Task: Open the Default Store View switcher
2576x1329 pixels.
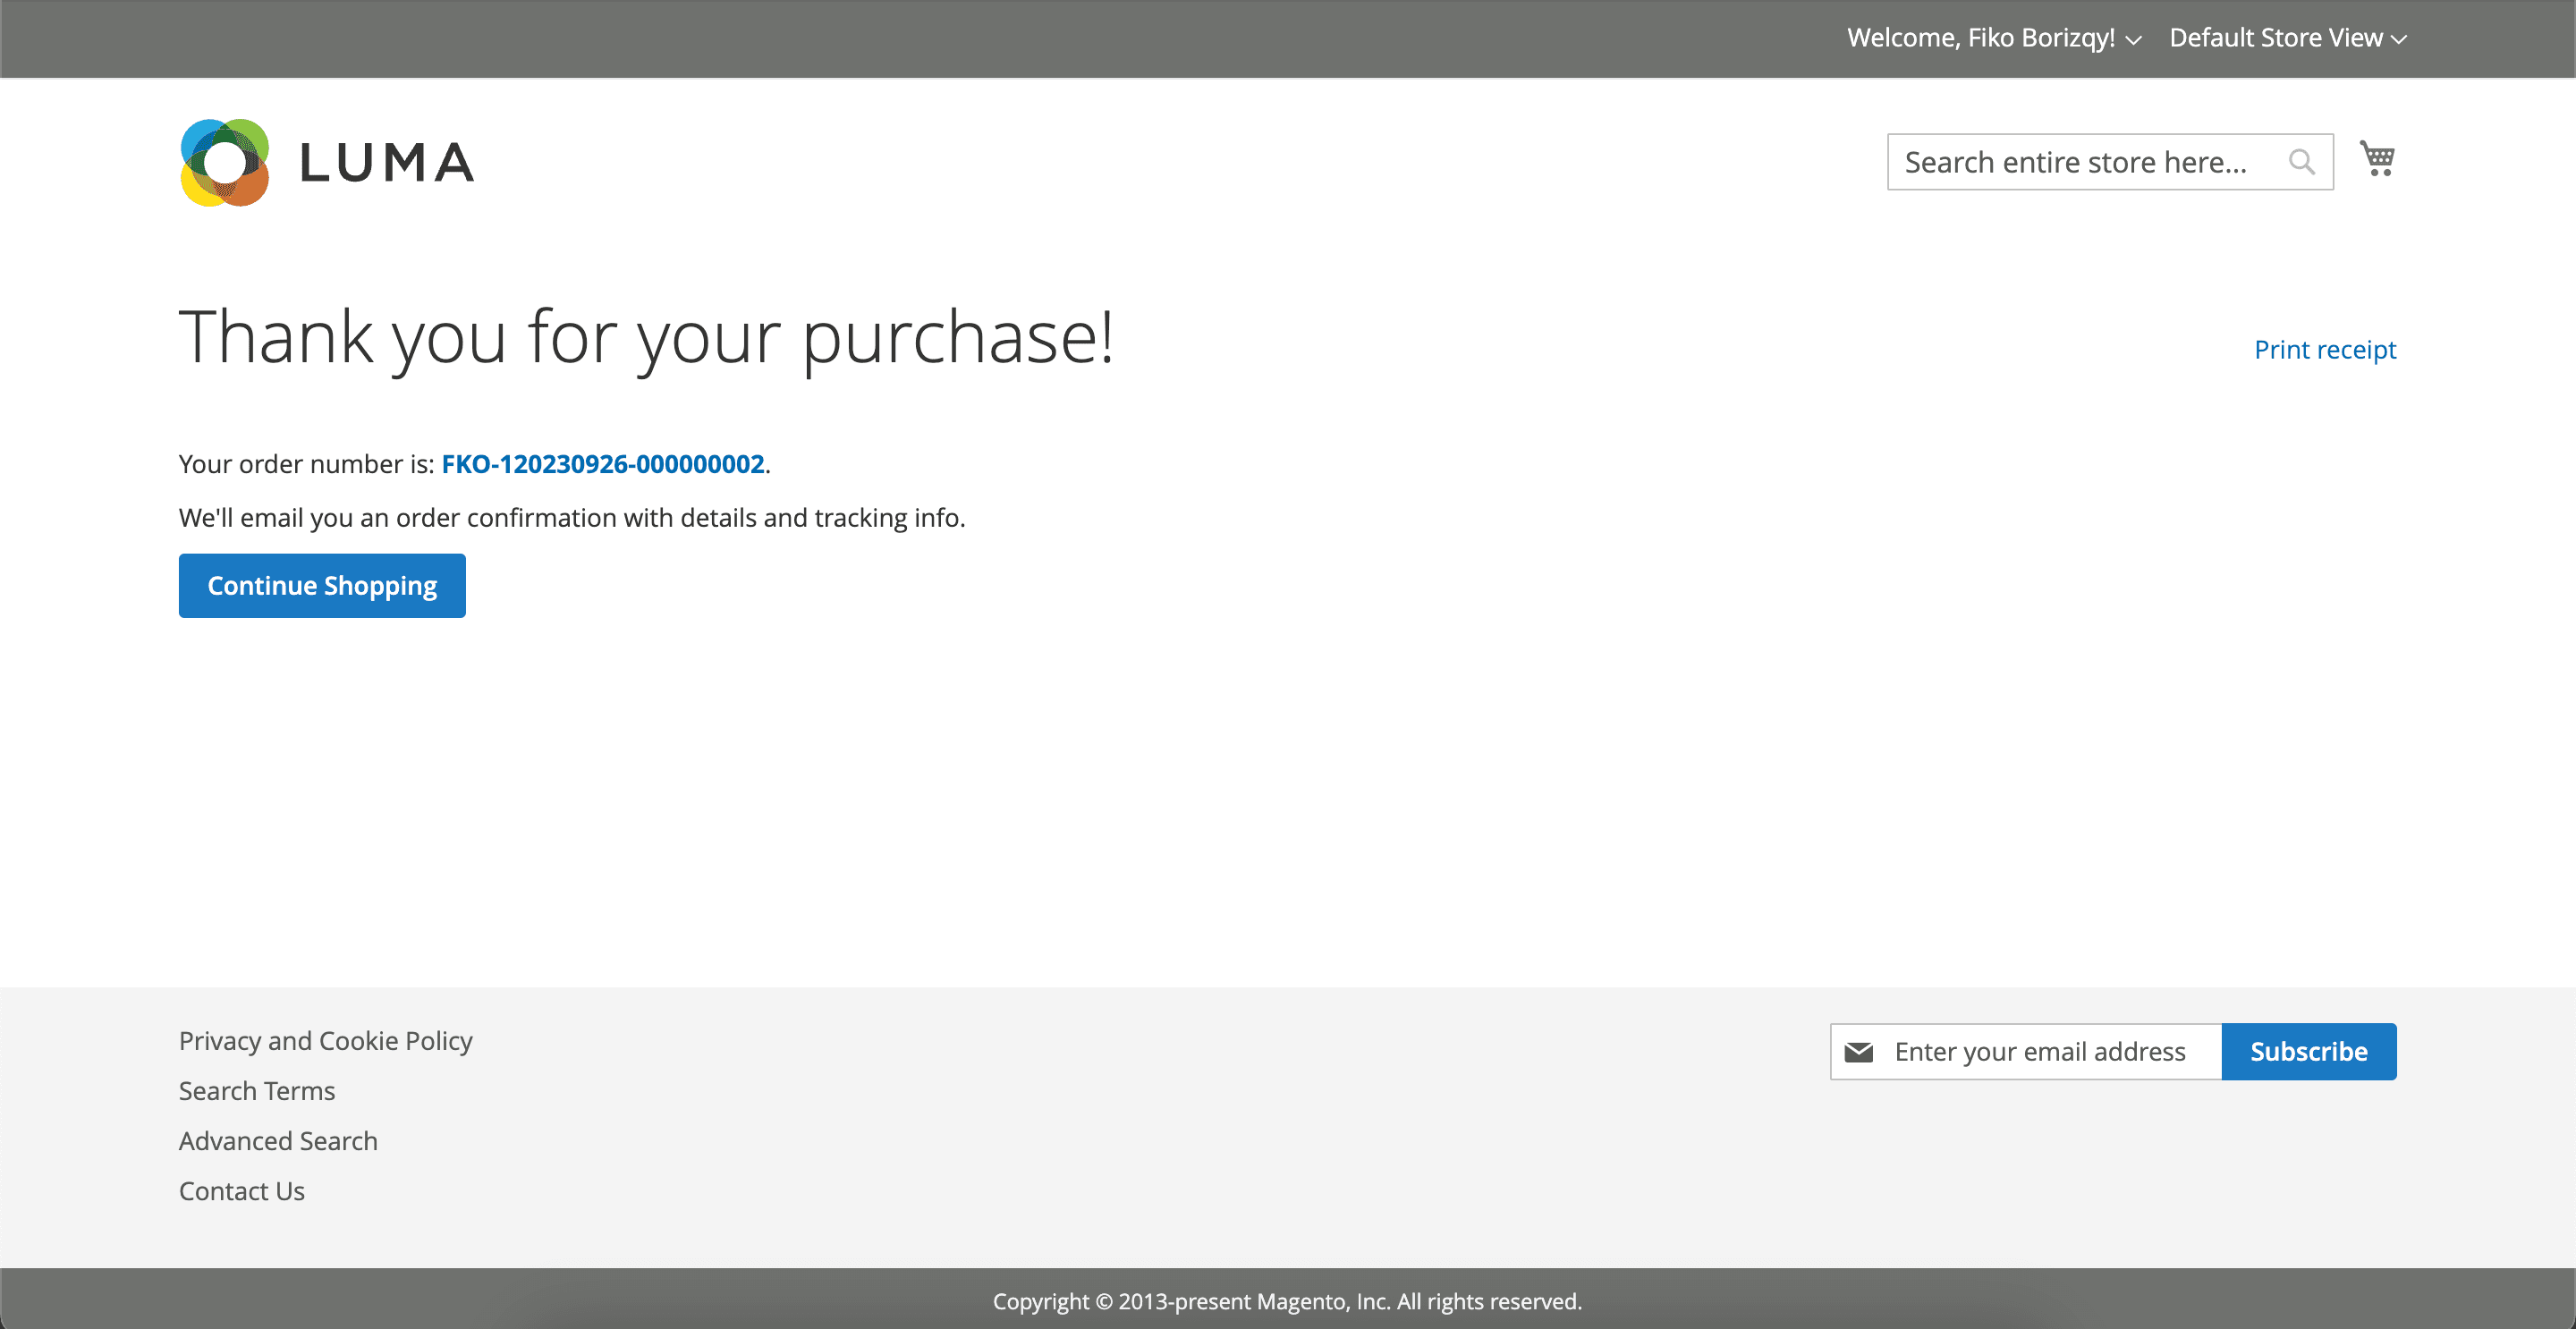Action: [x=2287, y=38]
